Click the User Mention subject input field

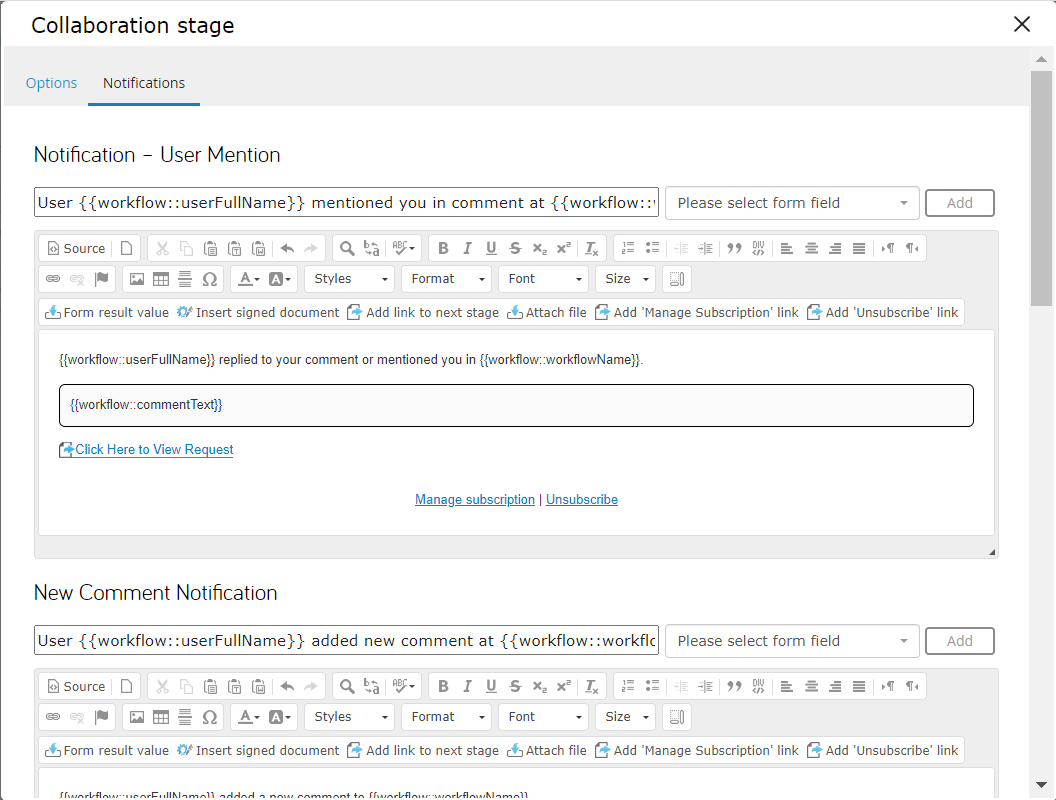coord(346,203)
